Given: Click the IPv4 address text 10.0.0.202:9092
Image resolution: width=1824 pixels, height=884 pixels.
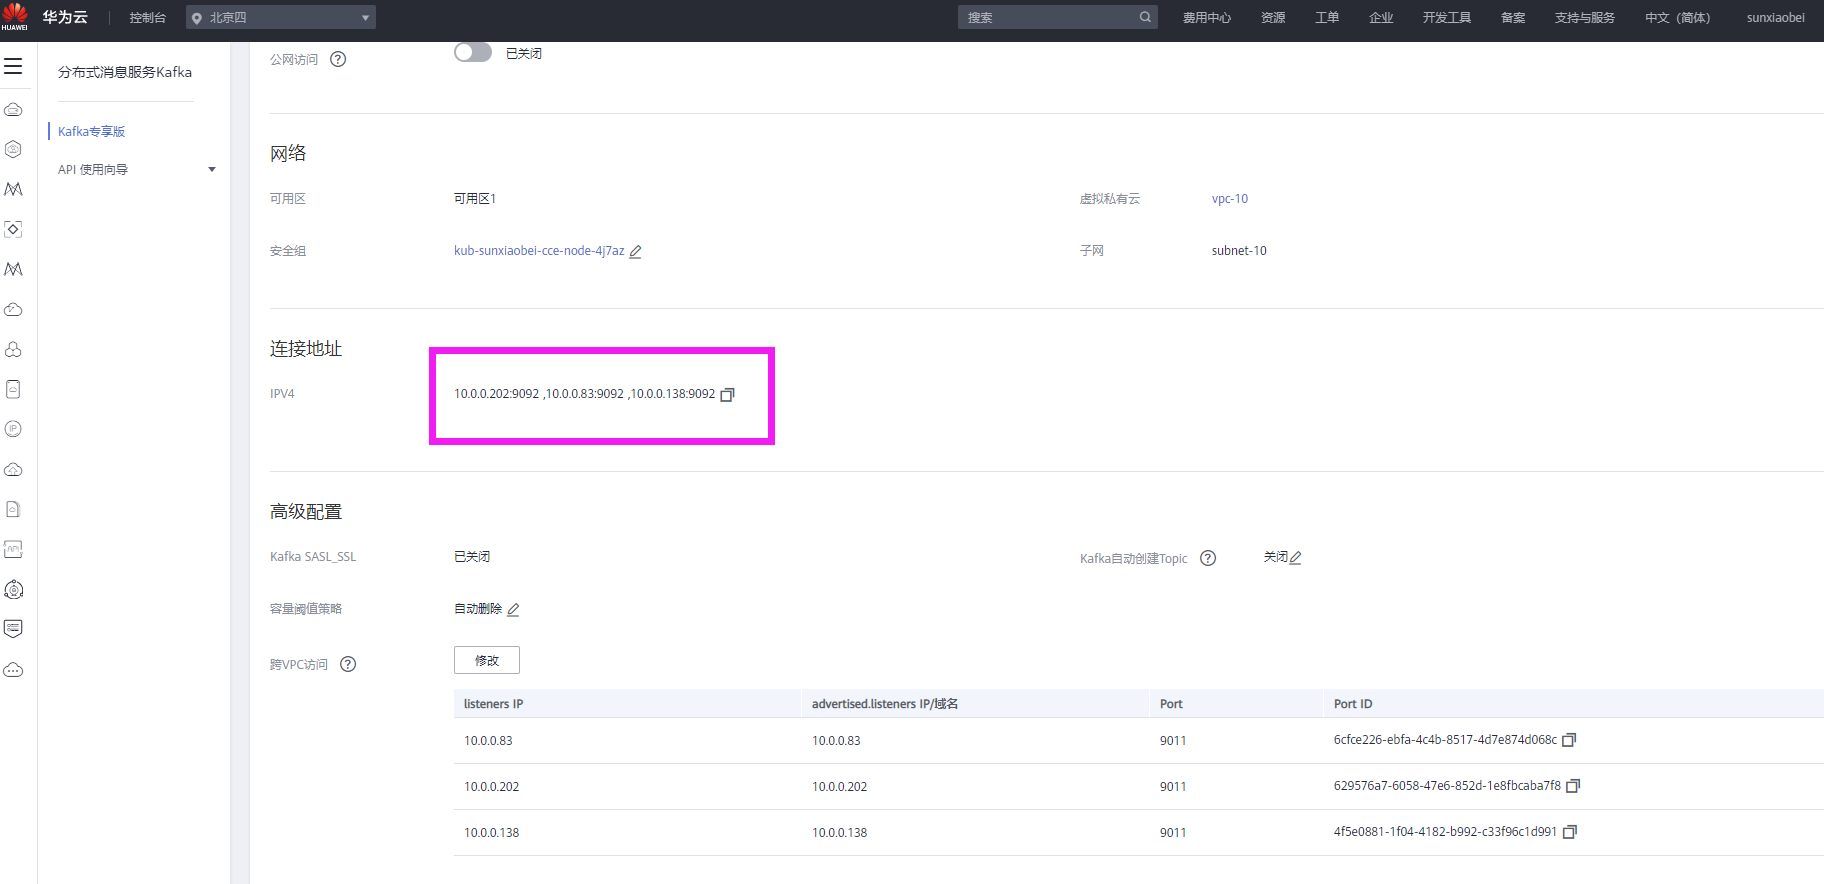Looking at the screenshot, I should pyautogui.click(x=496, y=394).
